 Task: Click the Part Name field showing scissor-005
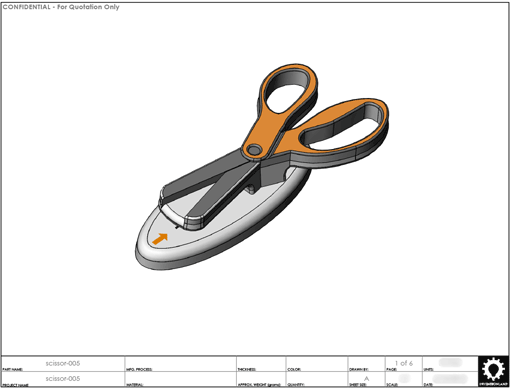tap(63, 364)
